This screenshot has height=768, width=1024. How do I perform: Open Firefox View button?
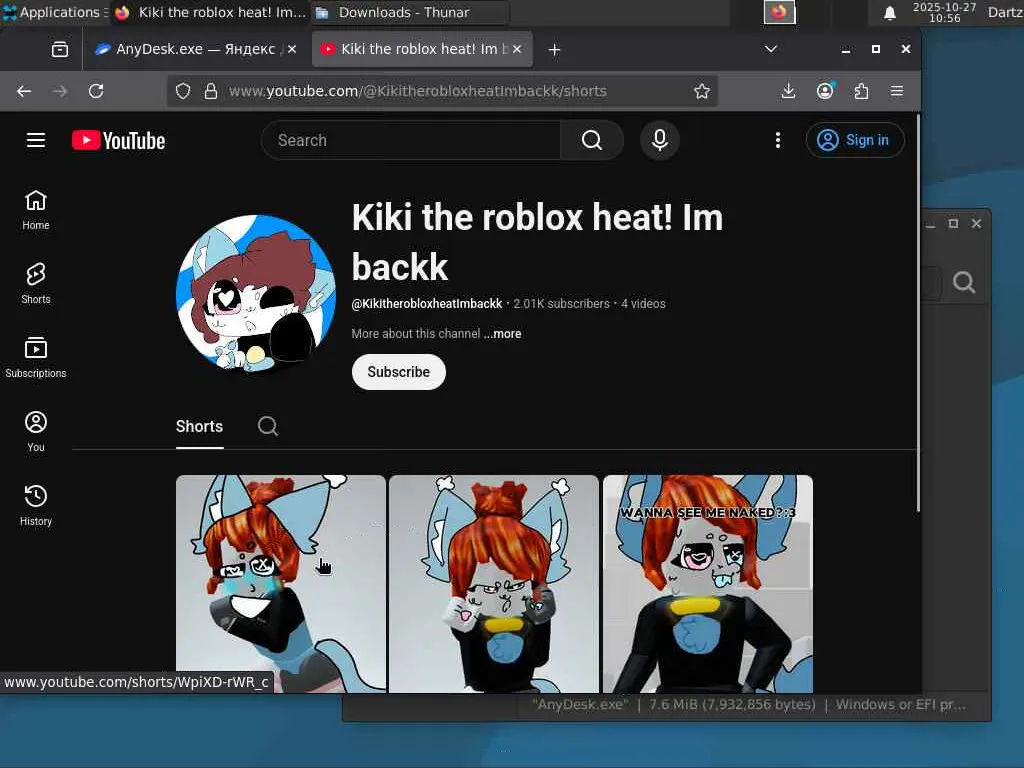pos(60,50)
